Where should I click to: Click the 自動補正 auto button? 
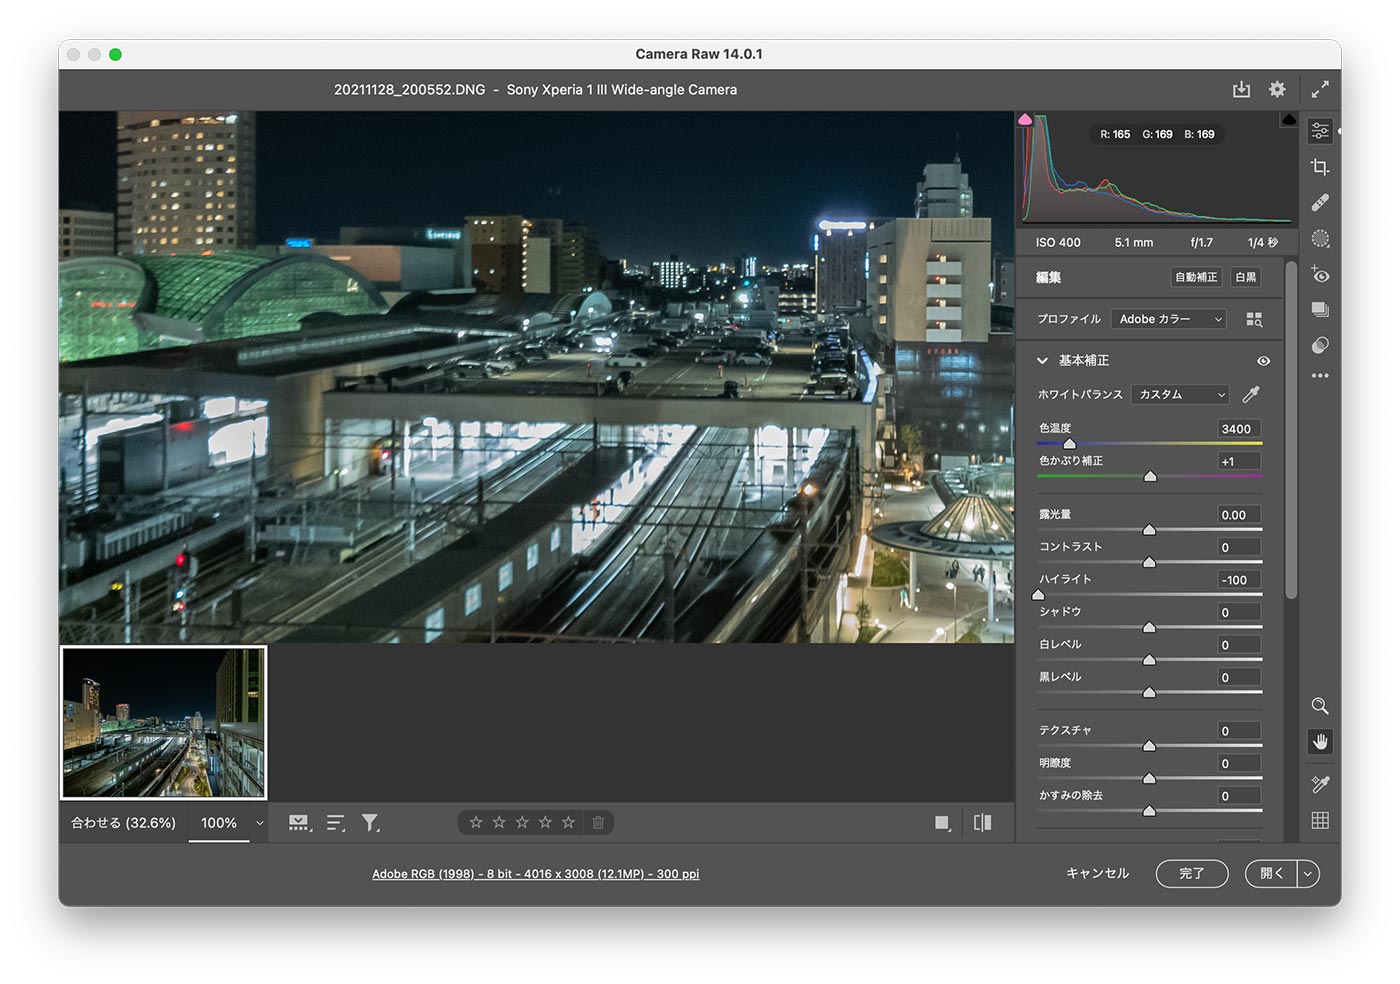(1196, 277)
